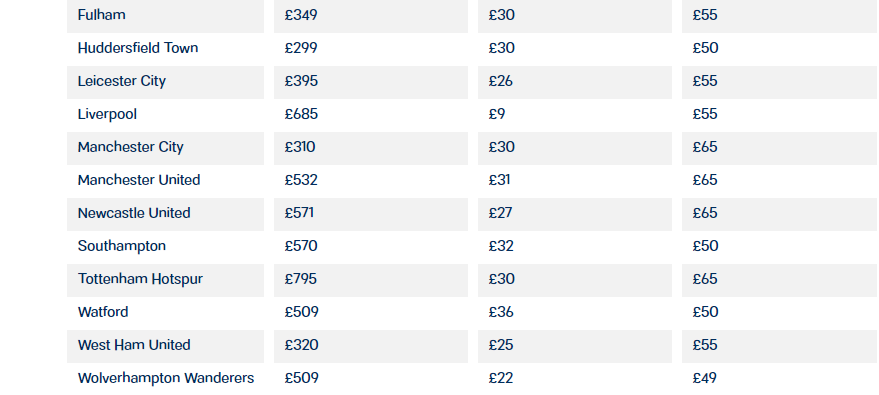Screen dimensions: 879x395
Task: Click Manchester City's £310 price
Action: click(x=300, y=147)
